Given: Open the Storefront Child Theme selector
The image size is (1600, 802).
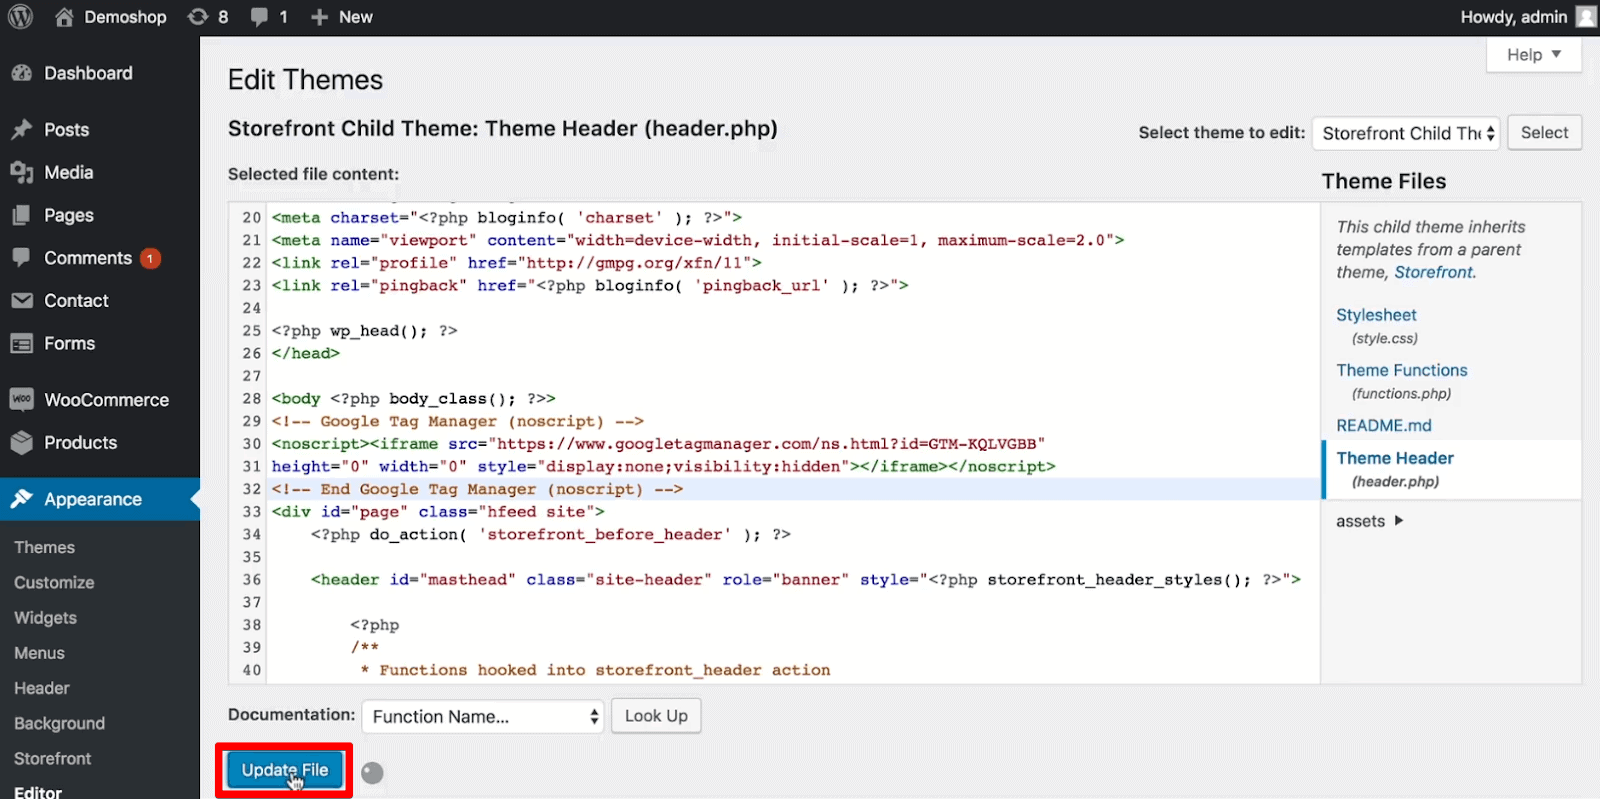Looking at the screenshot, I should [1405, 133].
